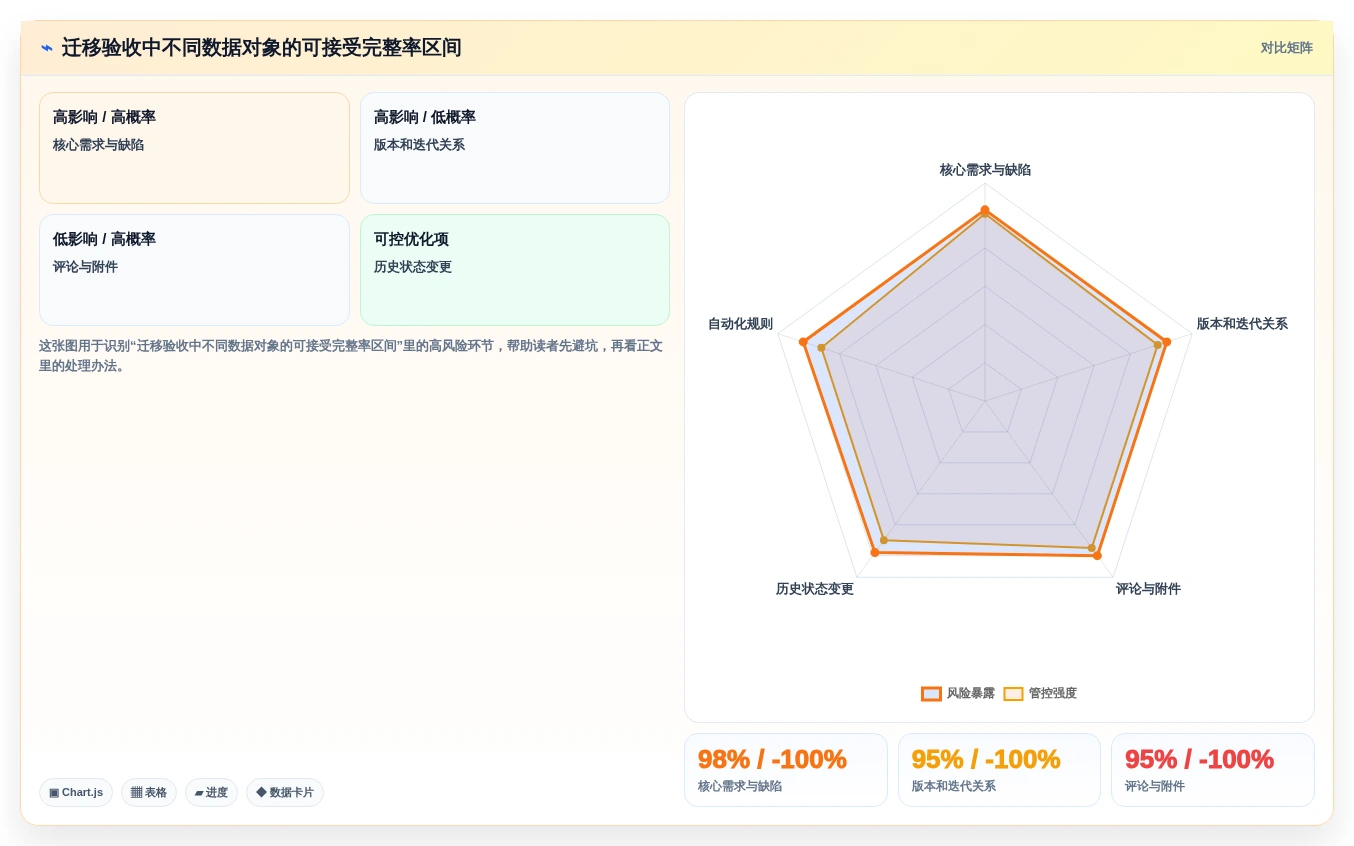Click the title 迁移验收中不同数据对象的可接受完整率区间

tap(261, 48)
